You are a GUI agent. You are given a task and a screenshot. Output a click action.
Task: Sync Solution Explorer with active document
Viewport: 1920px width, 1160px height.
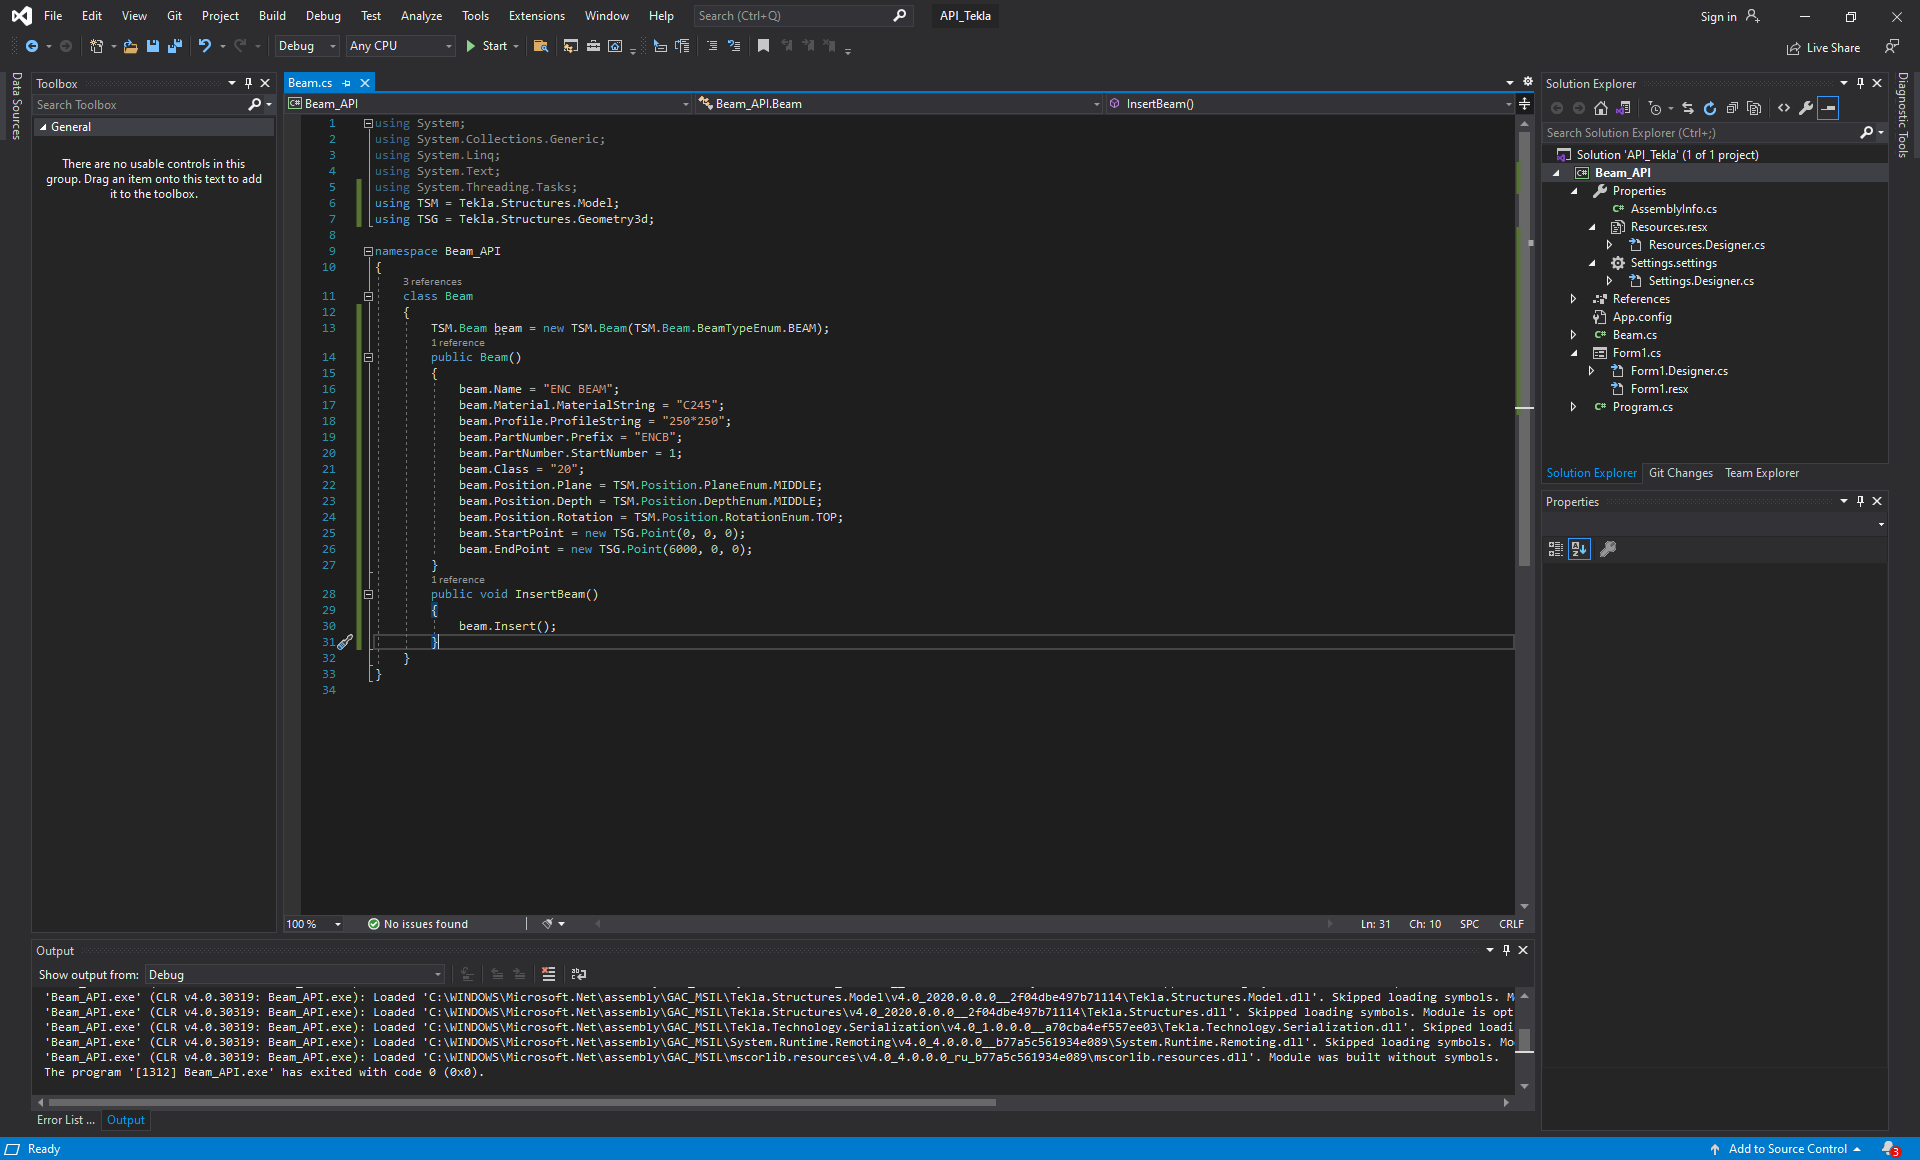pyautogui.click(x=1688, y=108)
